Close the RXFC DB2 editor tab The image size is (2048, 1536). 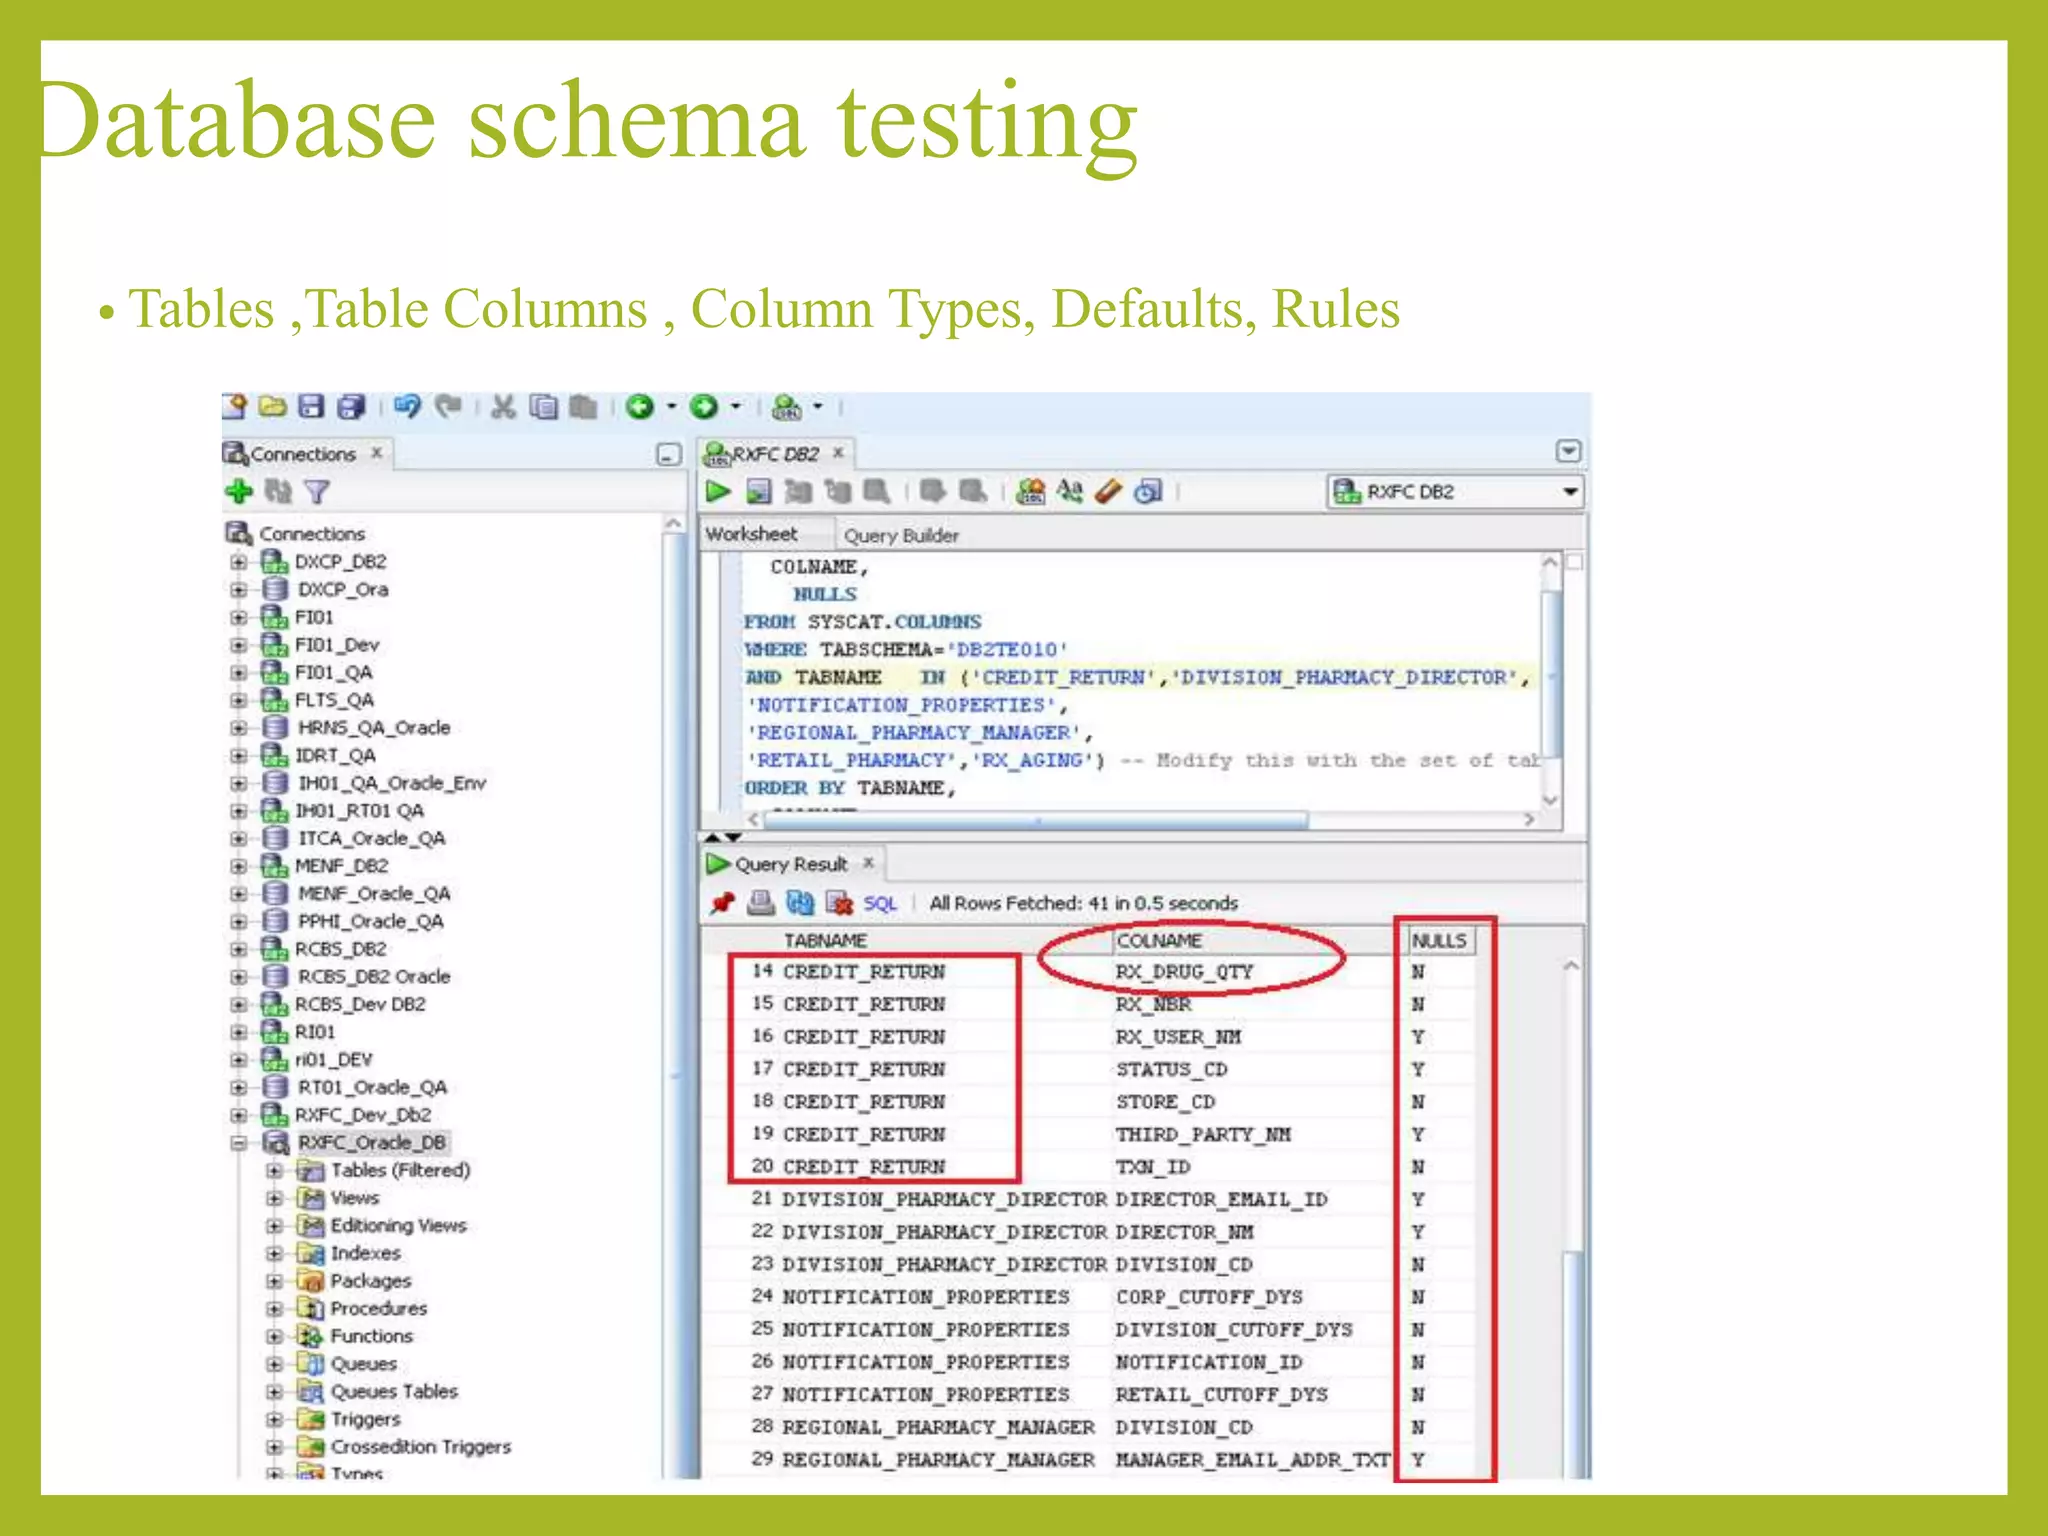click(x=838, y=452)
